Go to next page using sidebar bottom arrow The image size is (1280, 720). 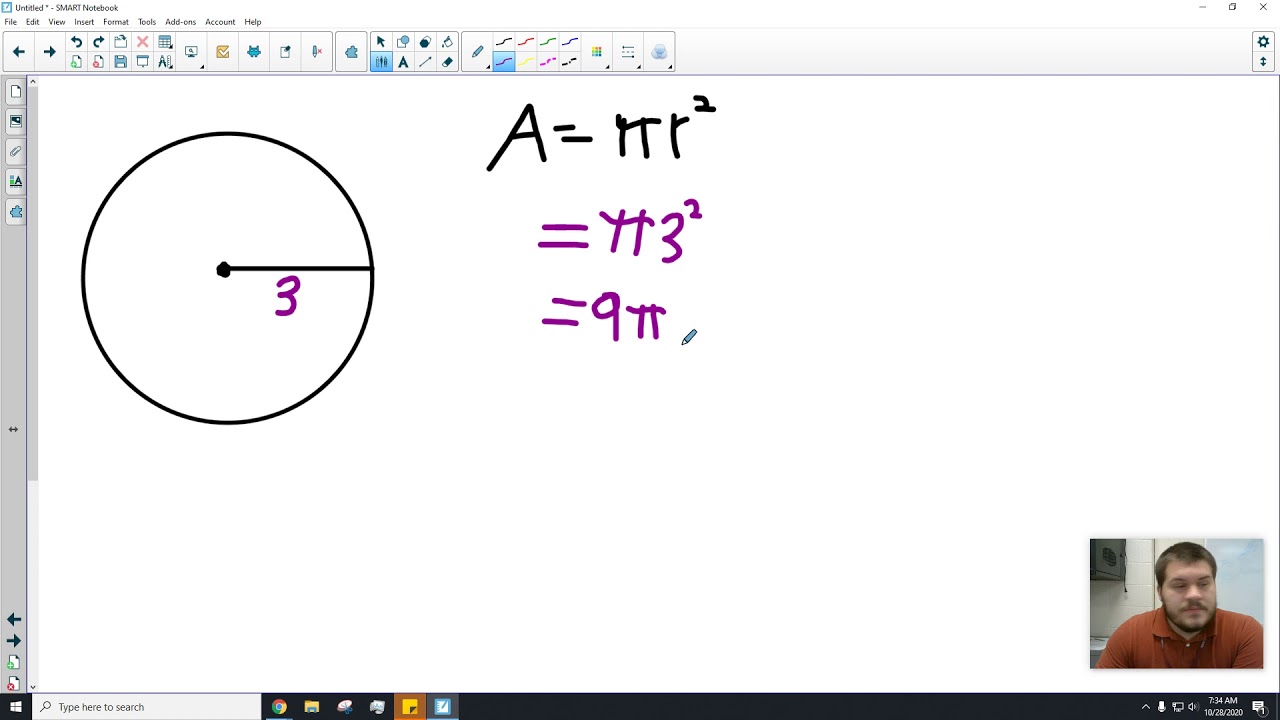coord(14,641)
